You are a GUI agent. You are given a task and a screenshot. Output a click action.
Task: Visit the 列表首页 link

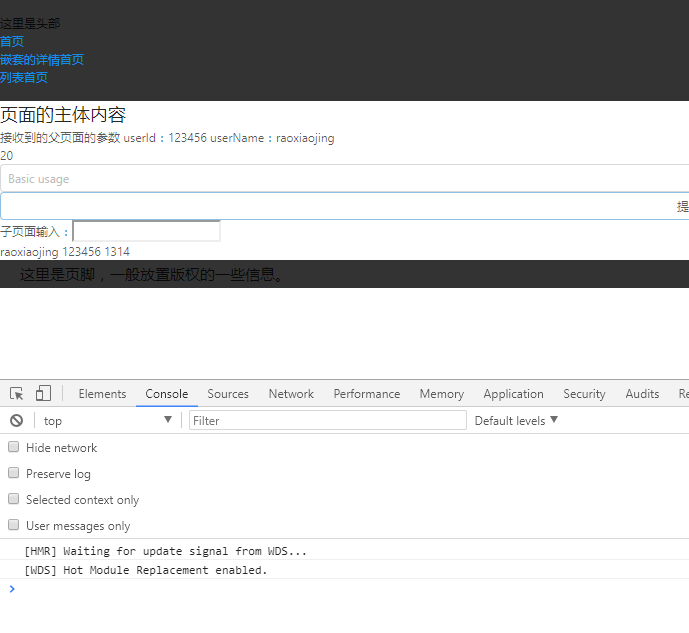point(24,78)
